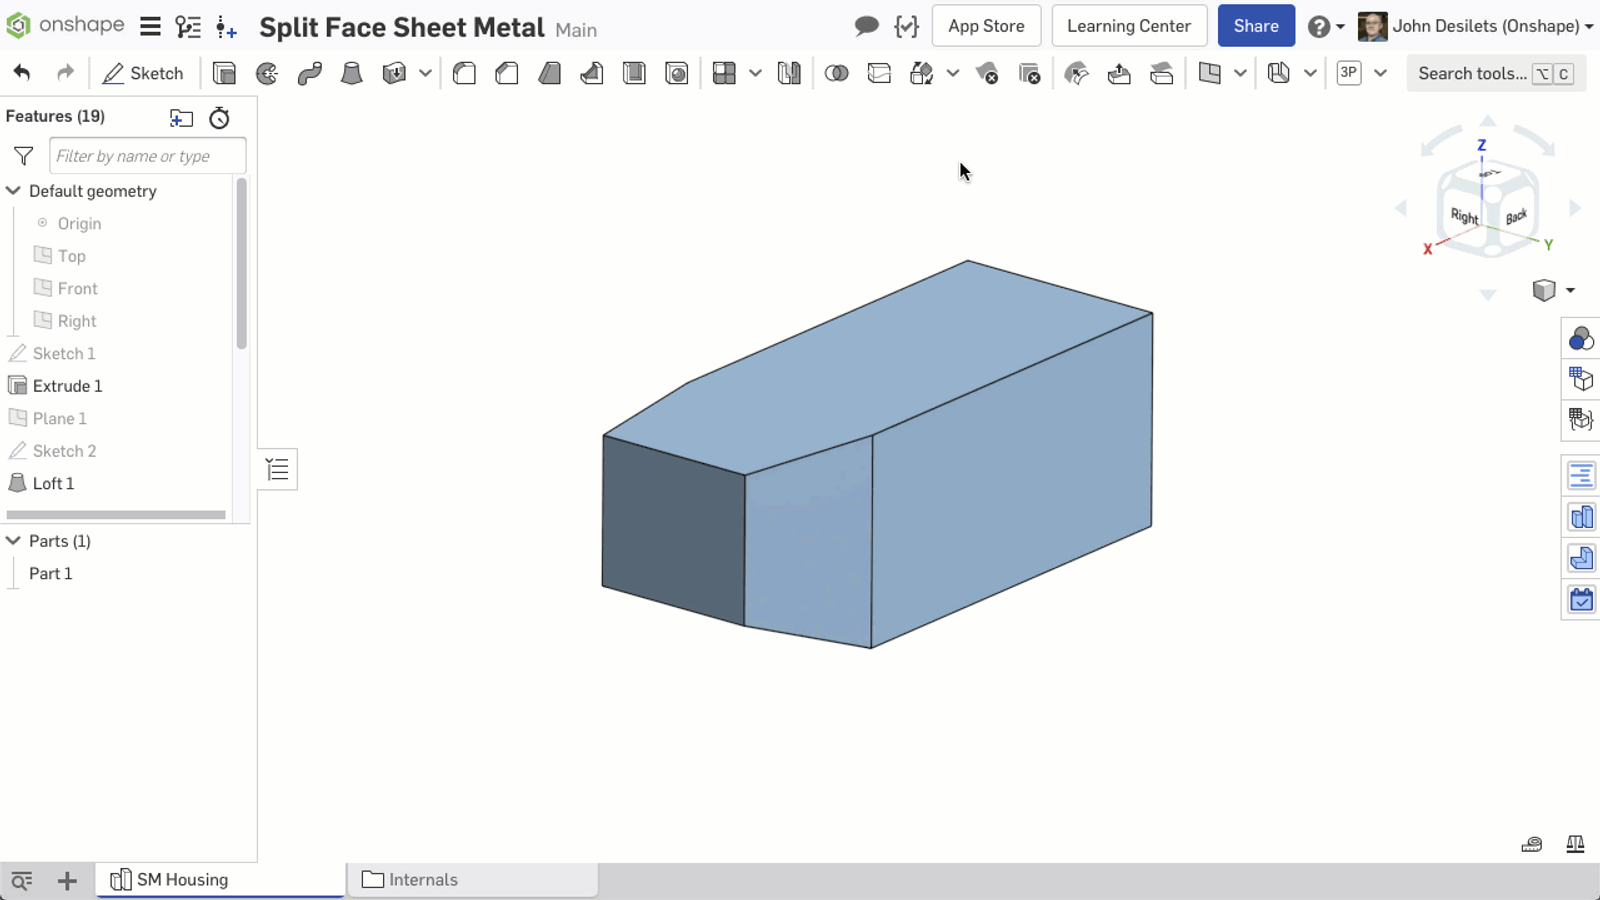The width and height of the screenshot is (1600, 900).
Task: Open the Boolean tool
Action: [x=836, y=73]
